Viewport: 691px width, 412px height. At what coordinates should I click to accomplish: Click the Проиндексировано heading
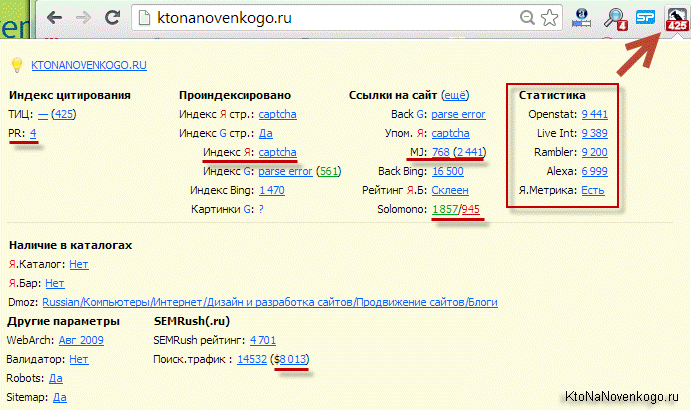pyautogui.click(x=235, y=96)
